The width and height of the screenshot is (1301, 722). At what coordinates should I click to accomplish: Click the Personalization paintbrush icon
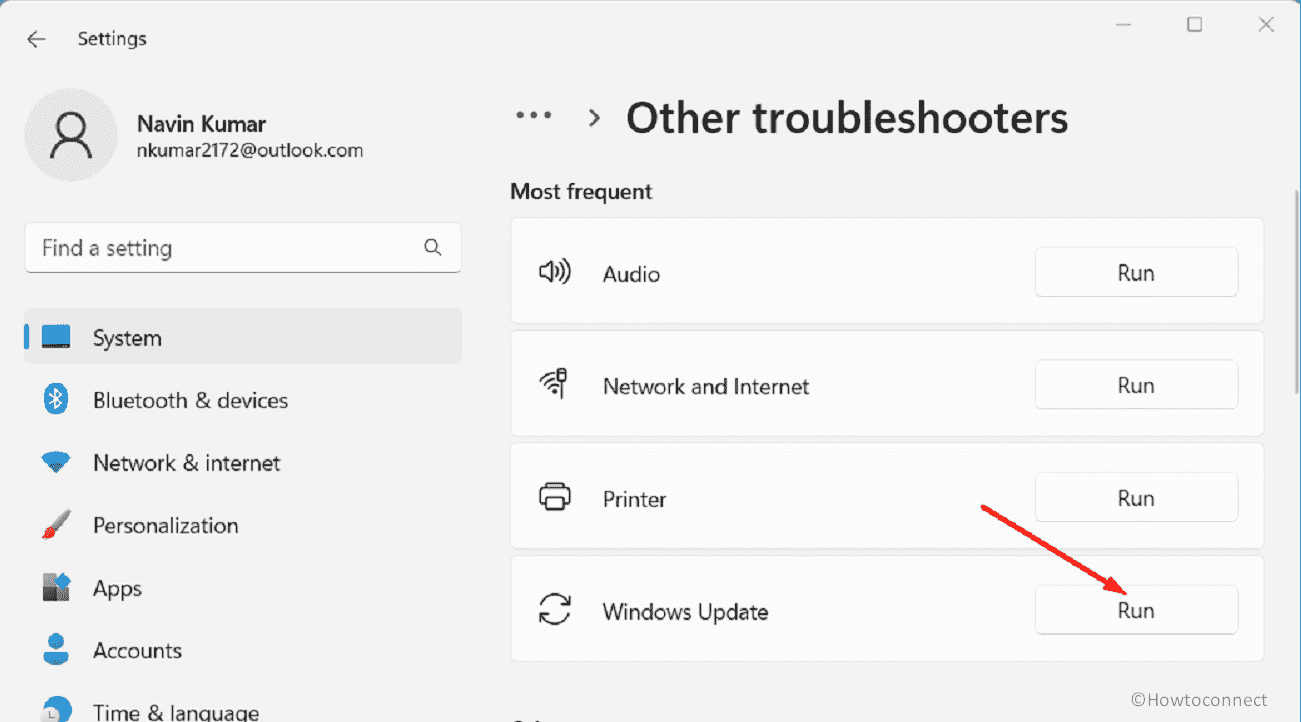(56, 525)
